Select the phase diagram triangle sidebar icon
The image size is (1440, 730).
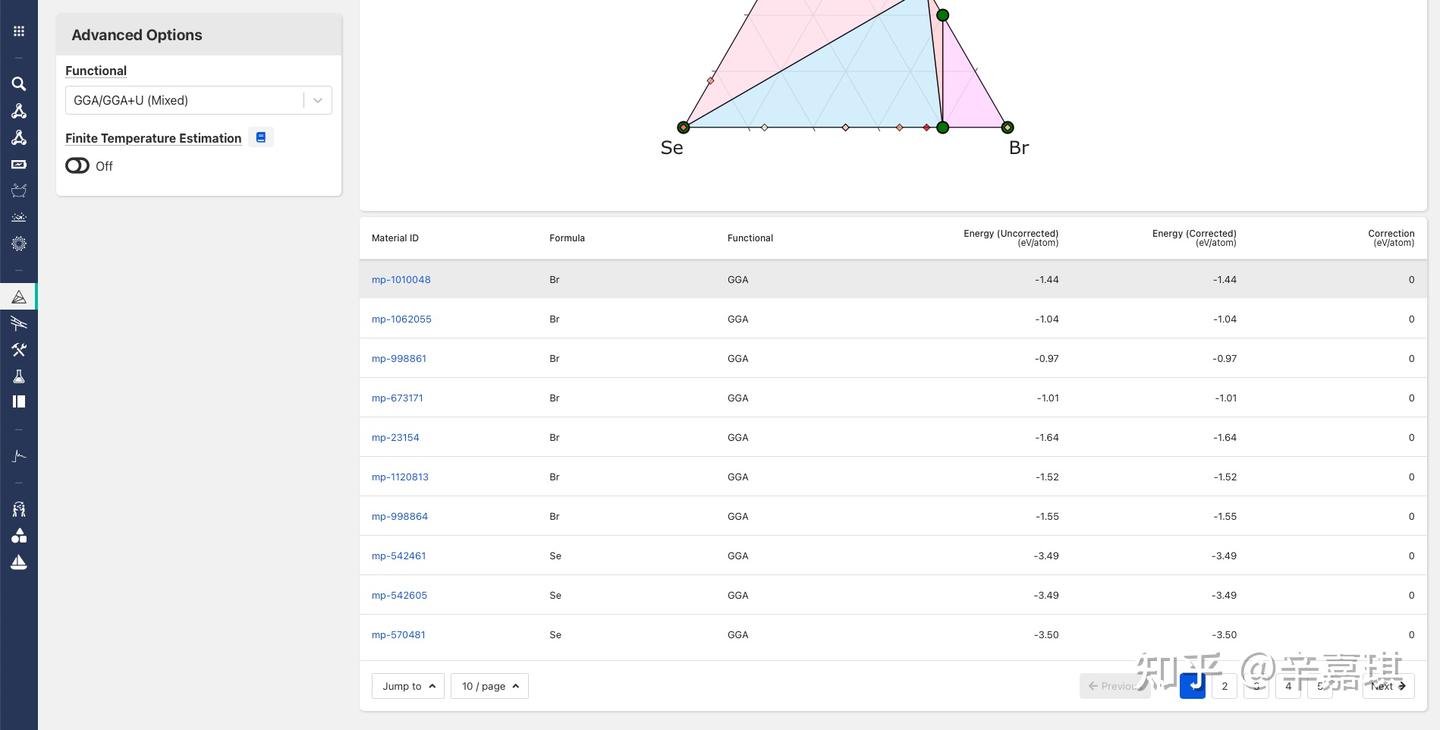coord(19,297)
